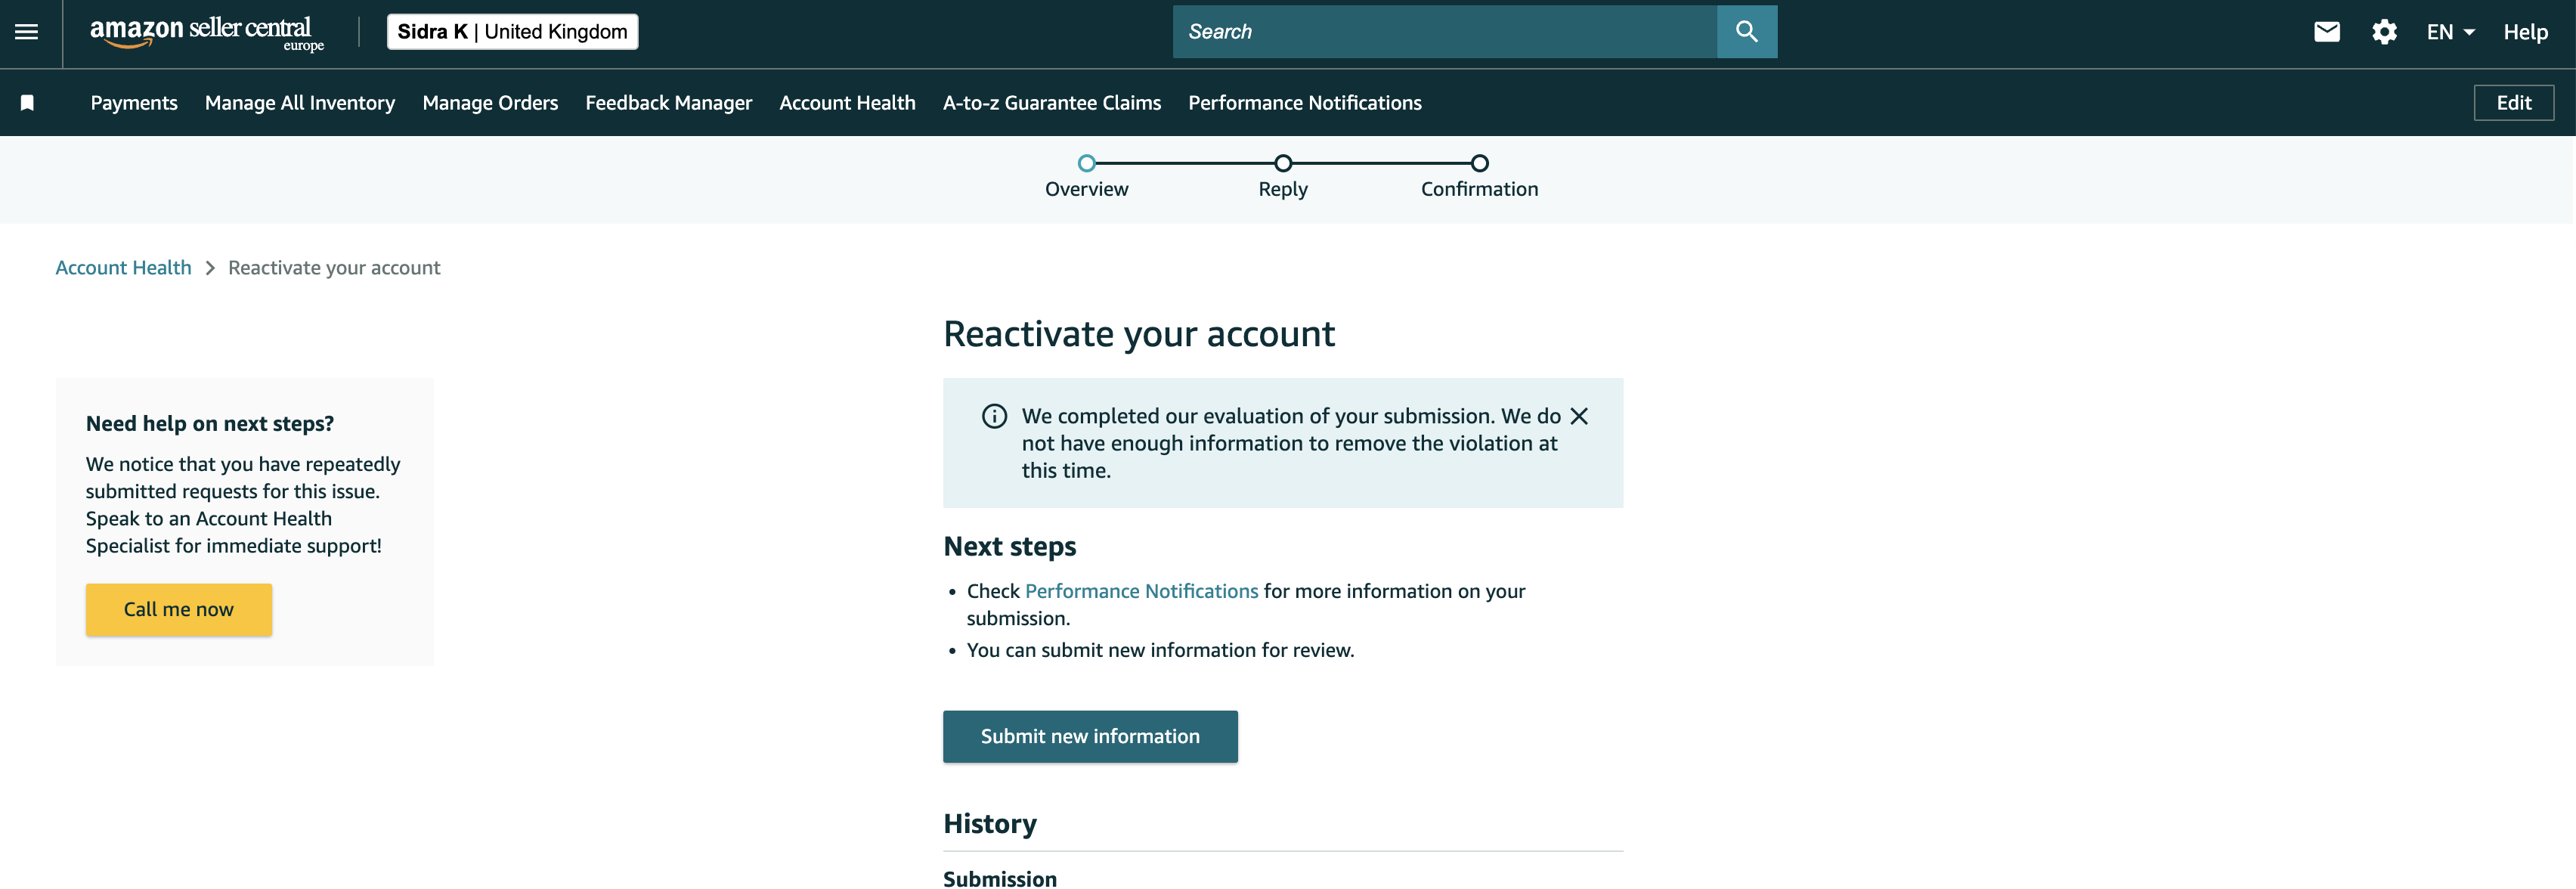Image resolution: width=2576 pixels, height=889 pixels.
Task: Click into the Search field
Action: click(1444, 32)
